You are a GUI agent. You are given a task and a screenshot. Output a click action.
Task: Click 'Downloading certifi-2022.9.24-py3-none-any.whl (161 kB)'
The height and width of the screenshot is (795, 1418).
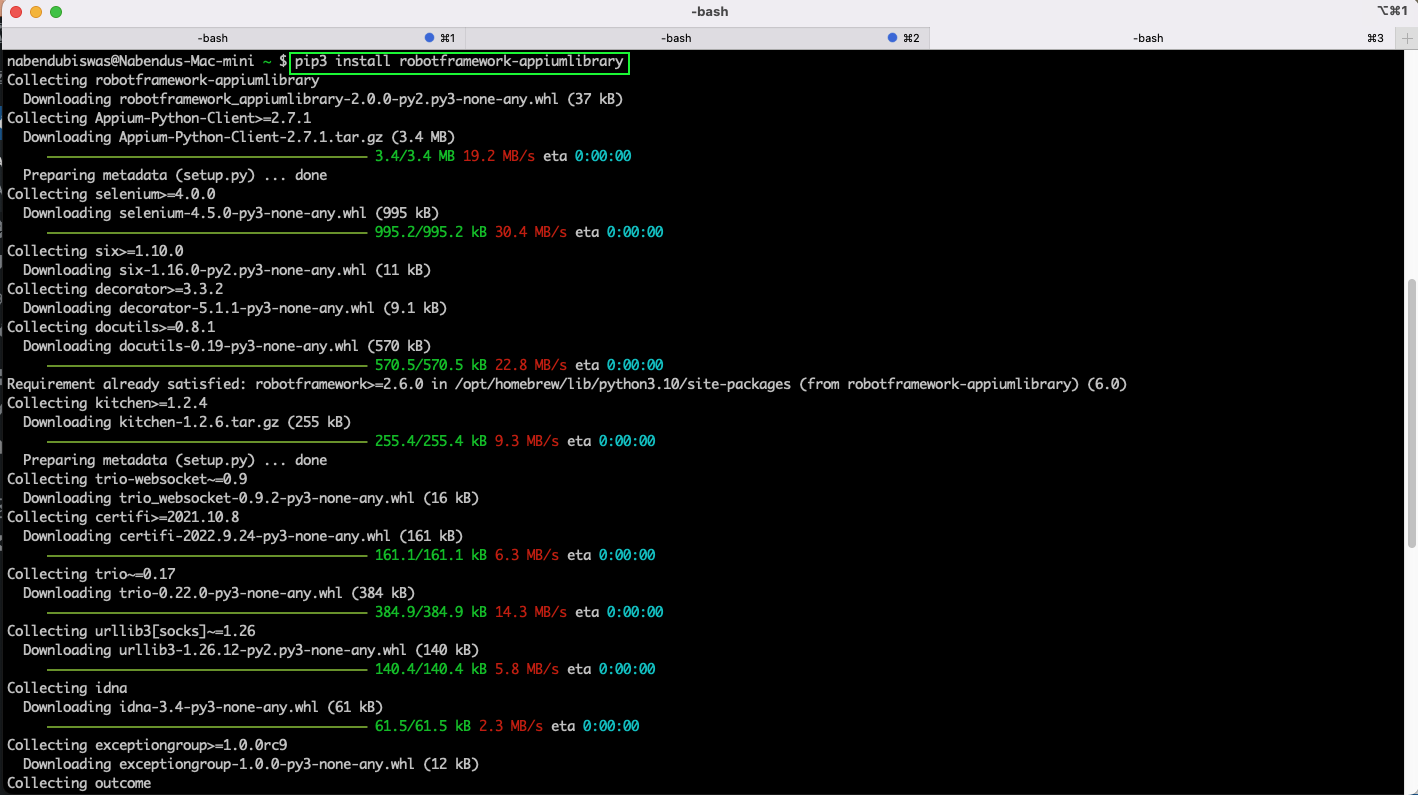[243, 536]
